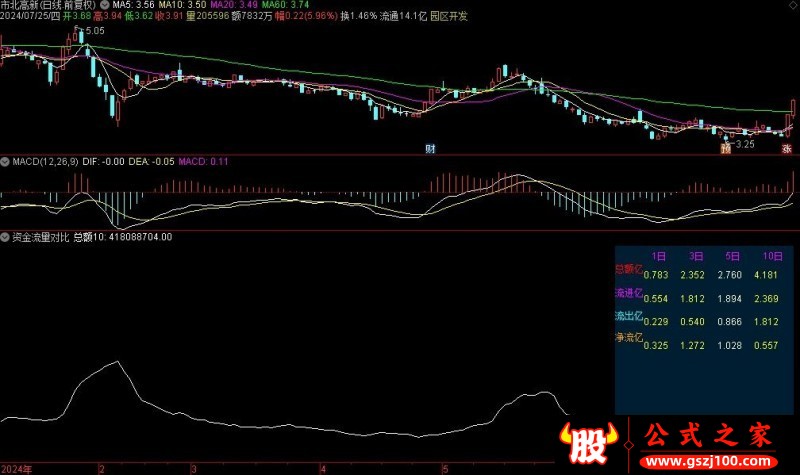Image resolution: width=800 pixels, height=475 pixels.
Task: Click the settings icon beside 市北高新 title
Action: (x=106, y=5)
